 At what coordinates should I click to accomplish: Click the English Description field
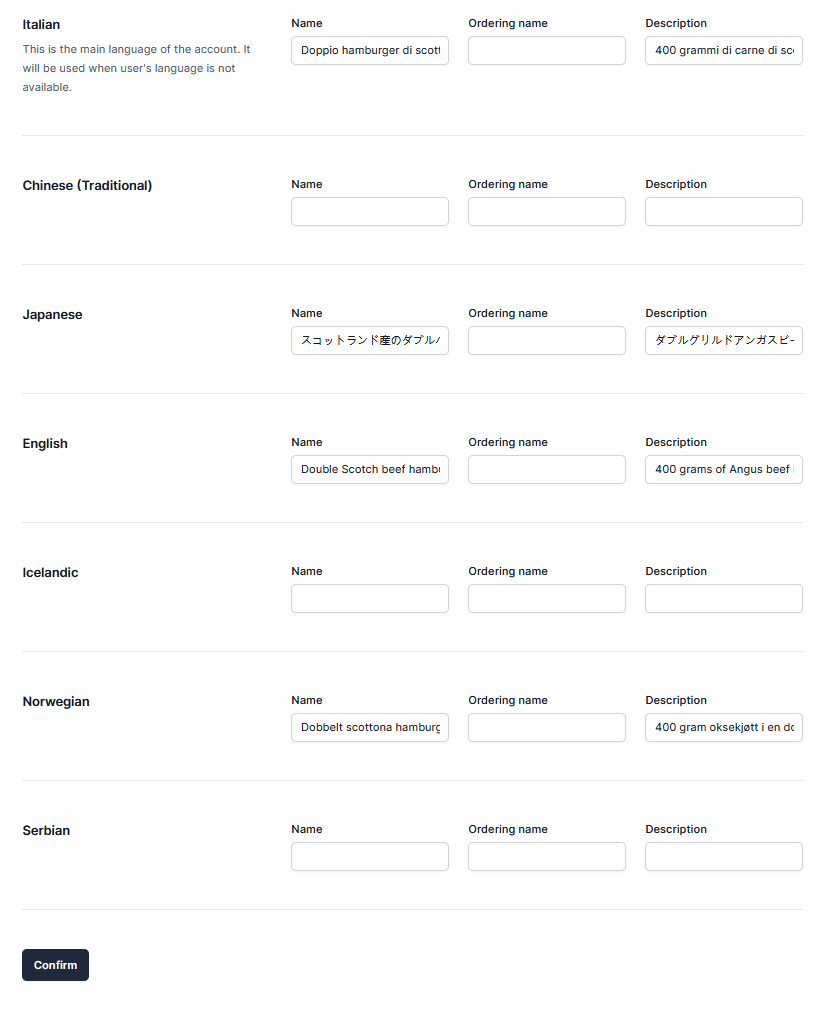(x=724, y=469)
